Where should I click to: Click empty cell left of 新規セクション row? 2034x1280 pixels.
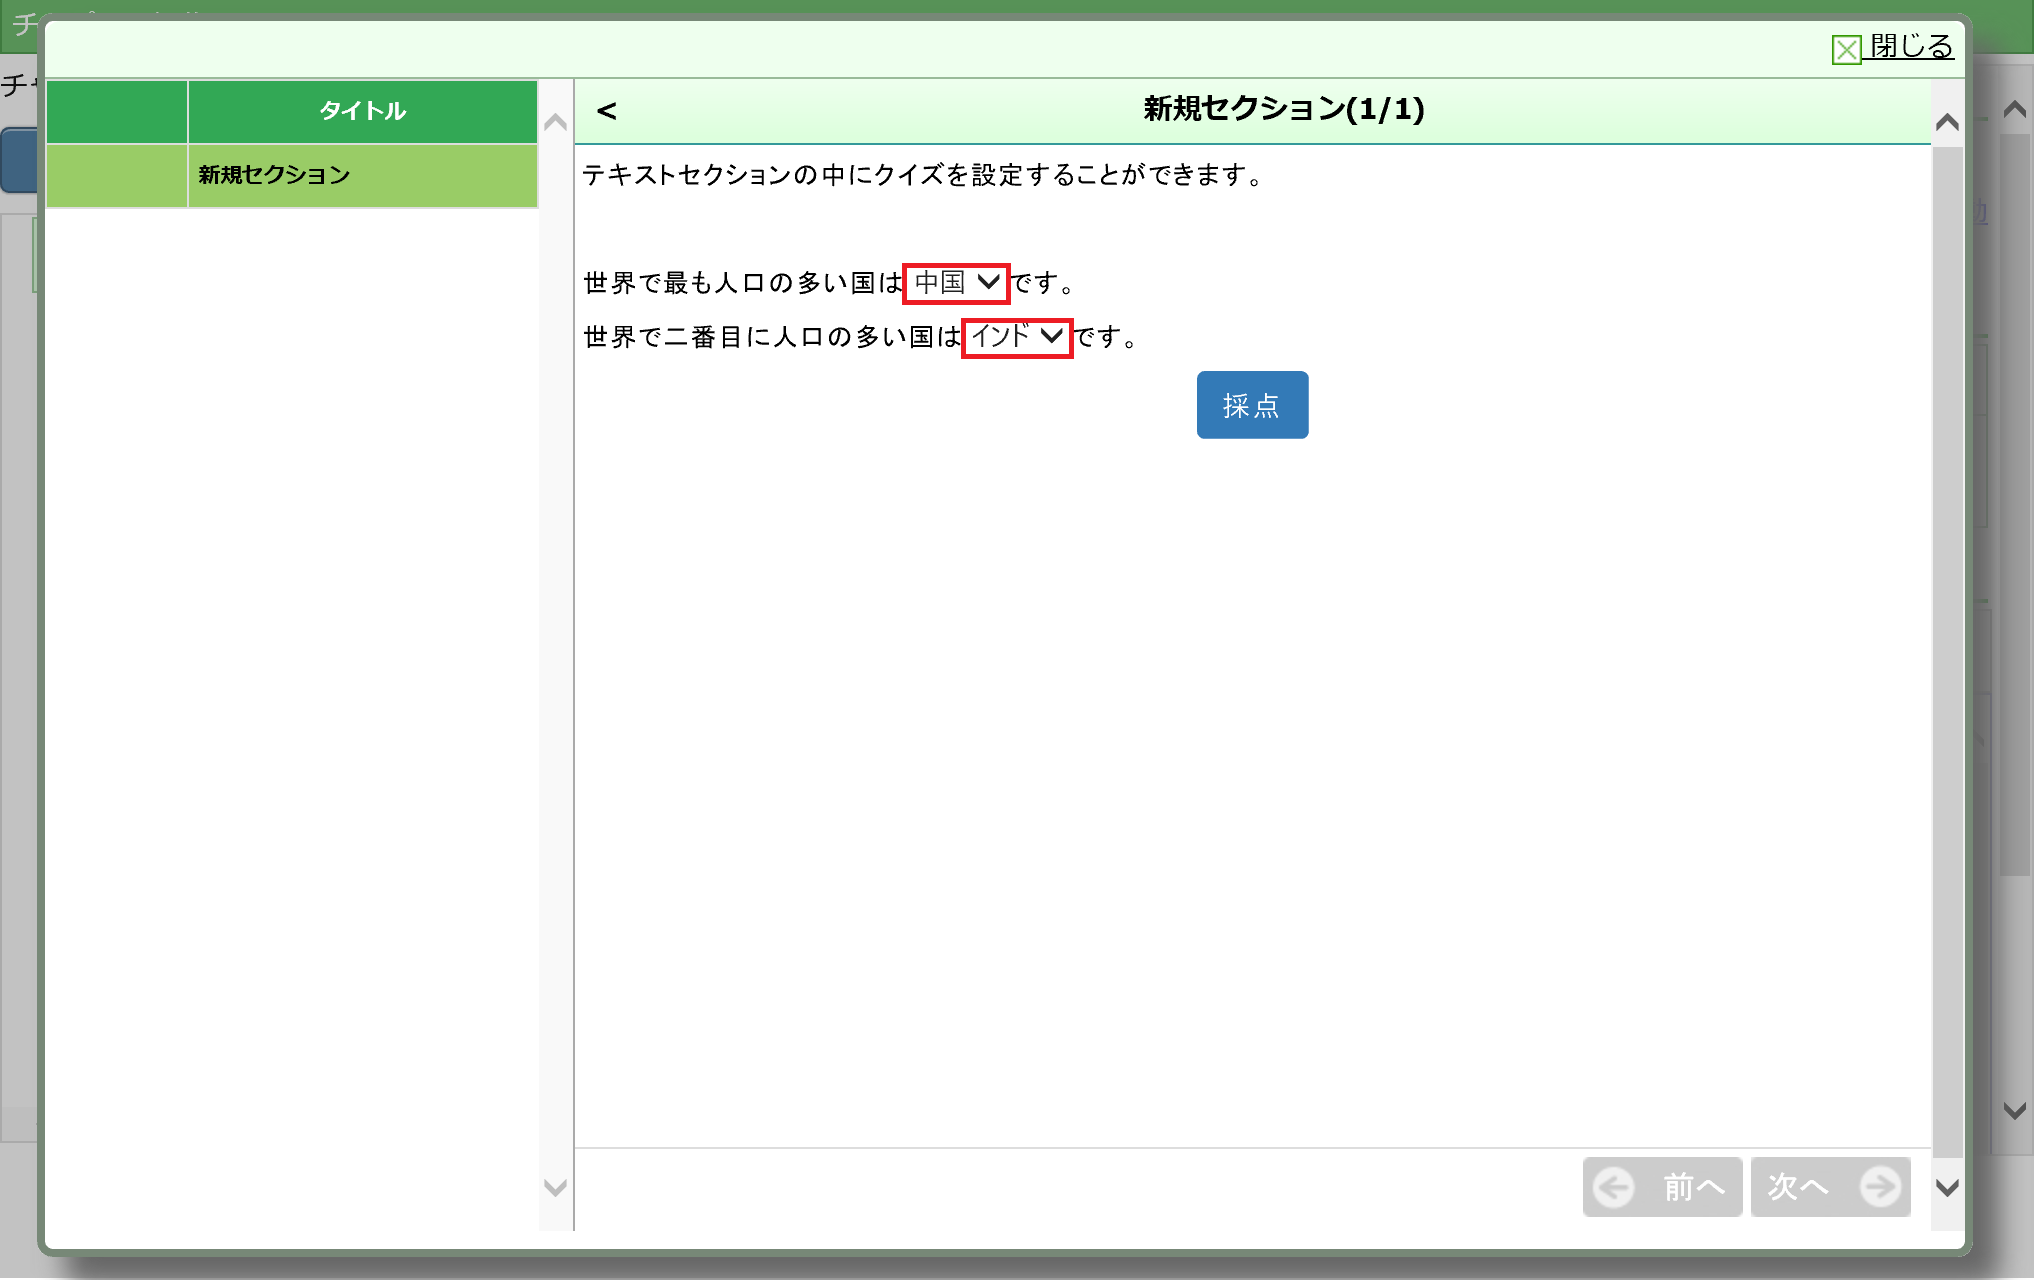tap(117, 176)
